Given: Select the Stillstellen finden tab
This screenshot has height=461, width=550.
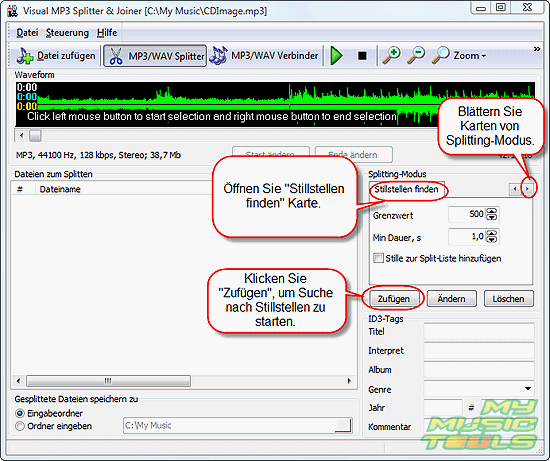Looking at the screenshot, I should [406, 189].
